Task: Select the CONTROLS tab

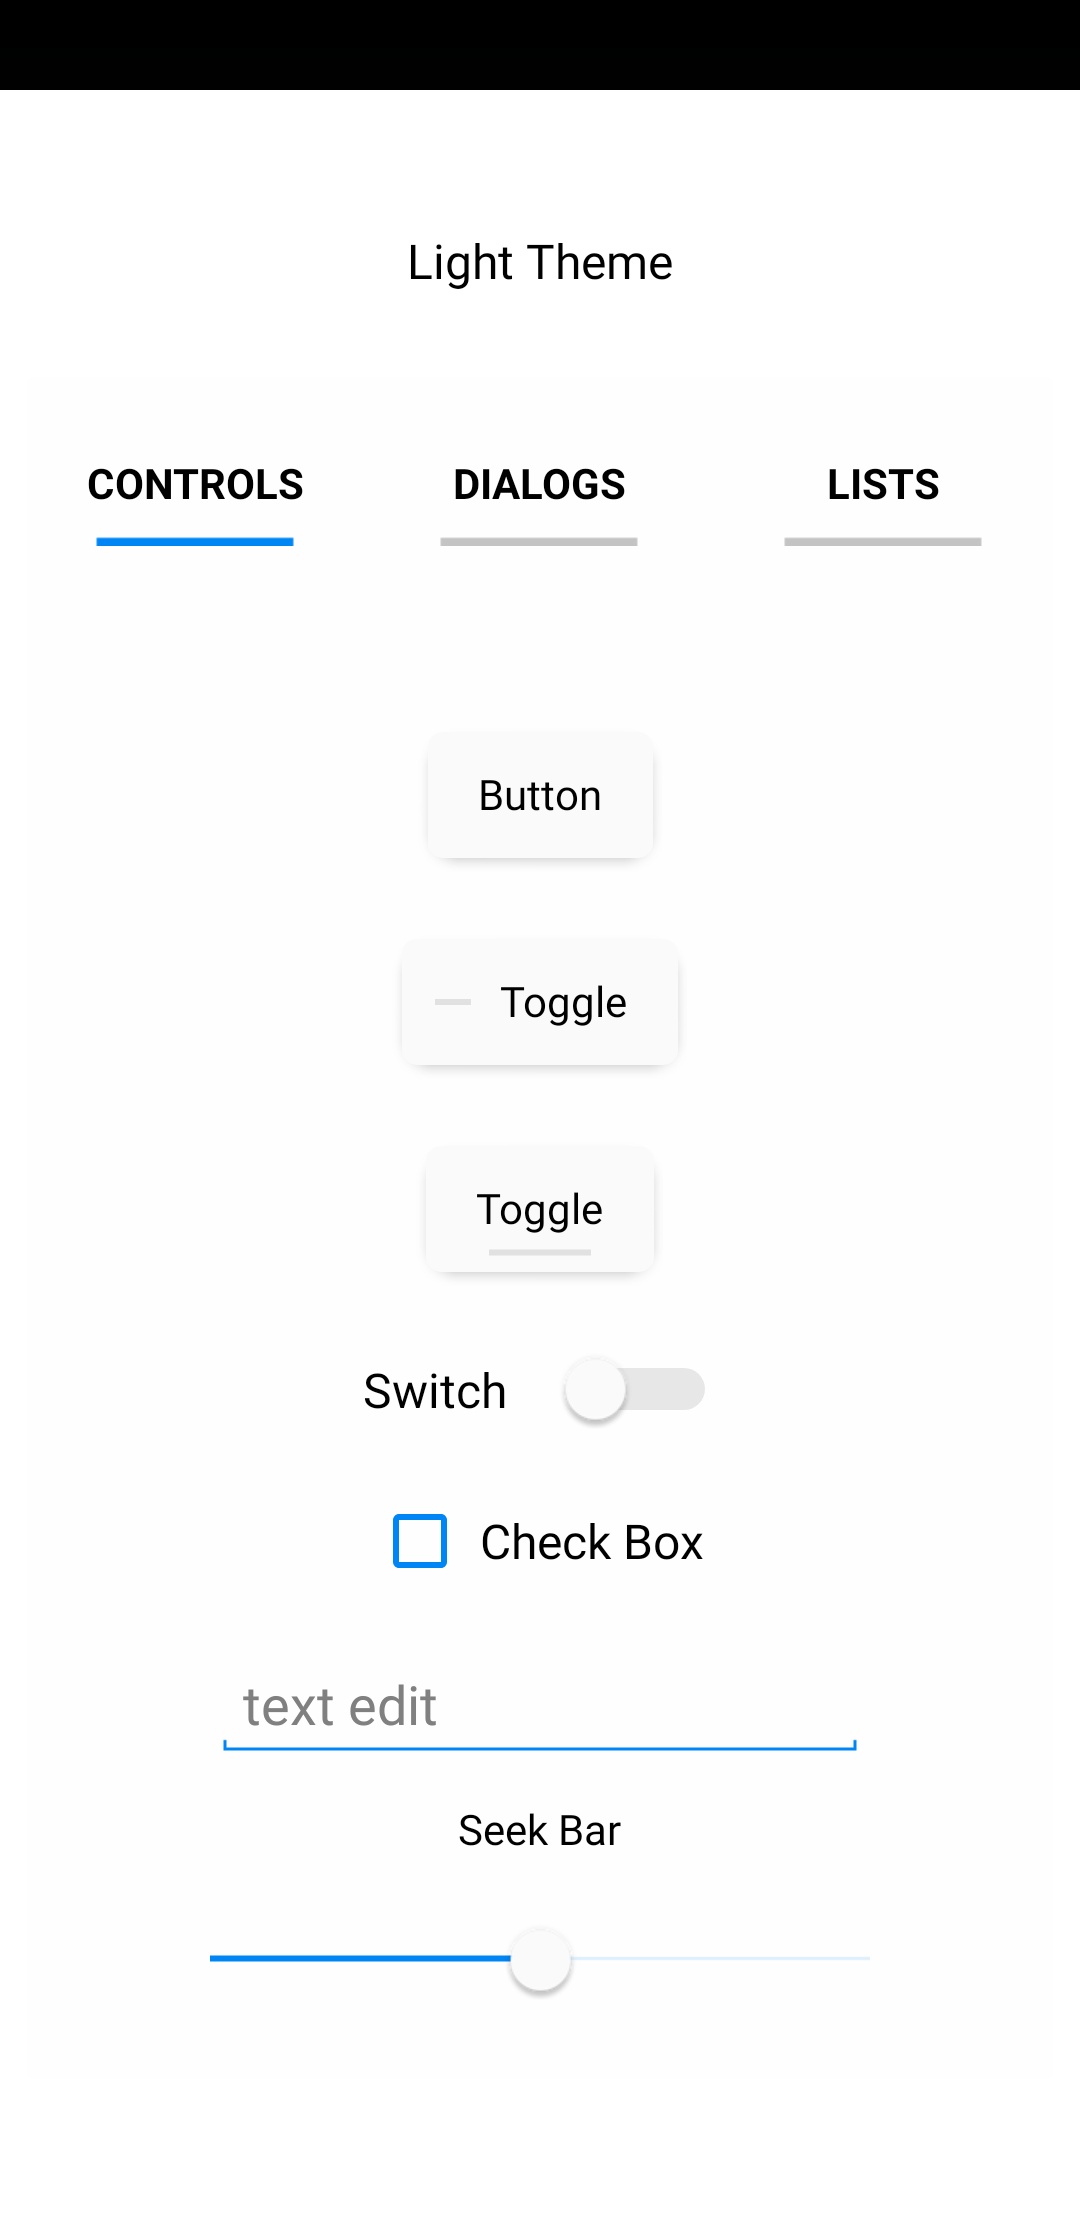Action: click(195, 486)
